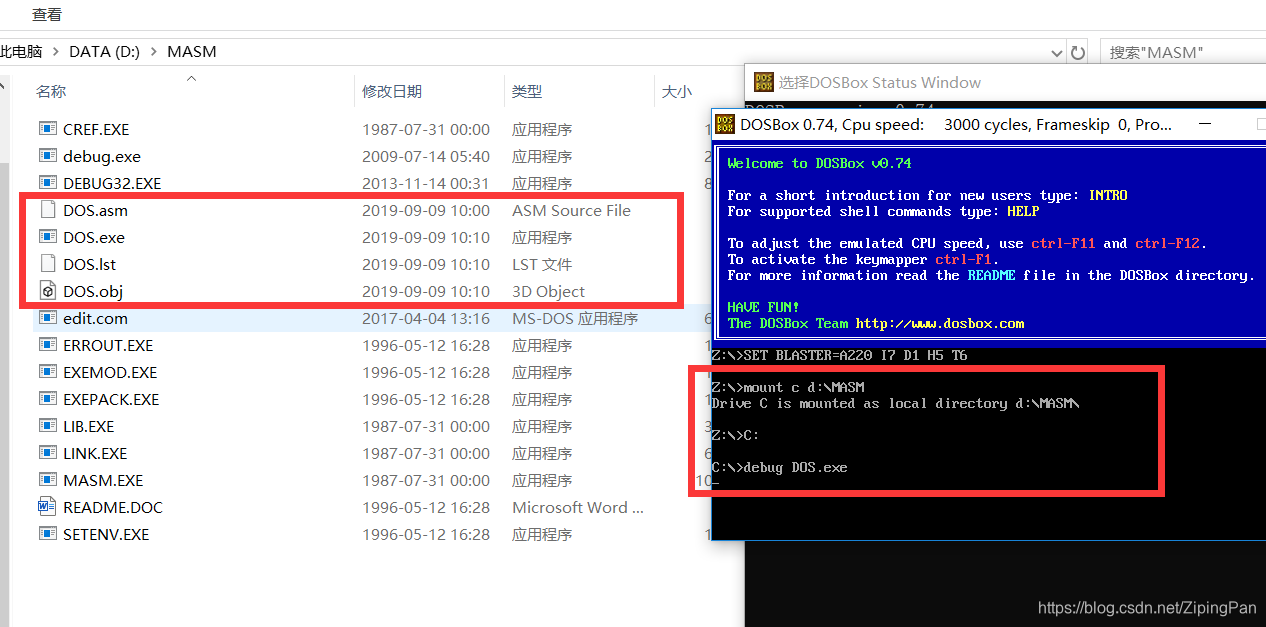
Task: Click the EXEPACK.EXE file icon
Action: coord(47,399)
